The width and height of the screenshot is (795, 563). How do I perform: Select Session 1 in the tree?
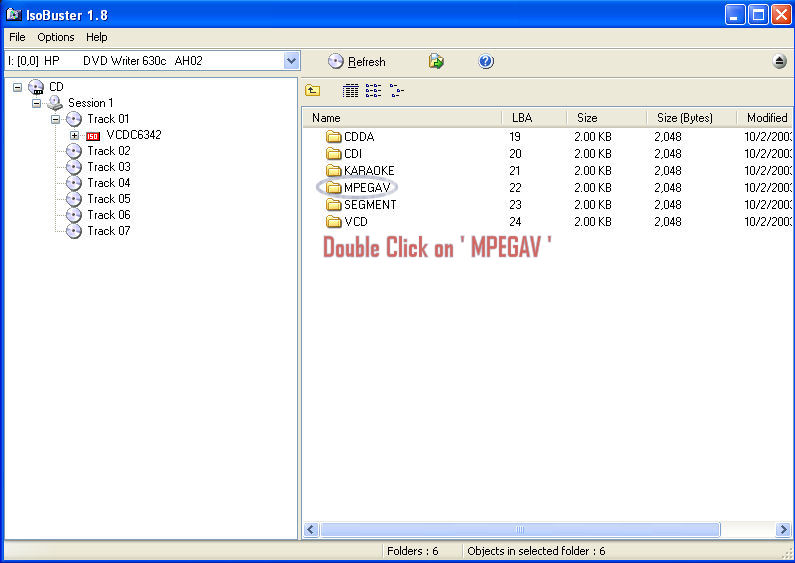[x=90, y=103]
